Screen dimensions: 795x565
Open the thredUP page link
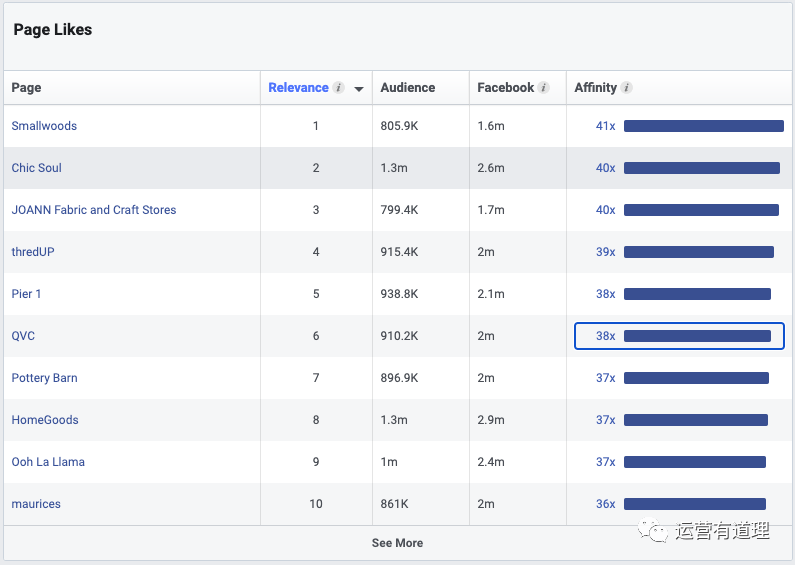[x=33, y=252]
